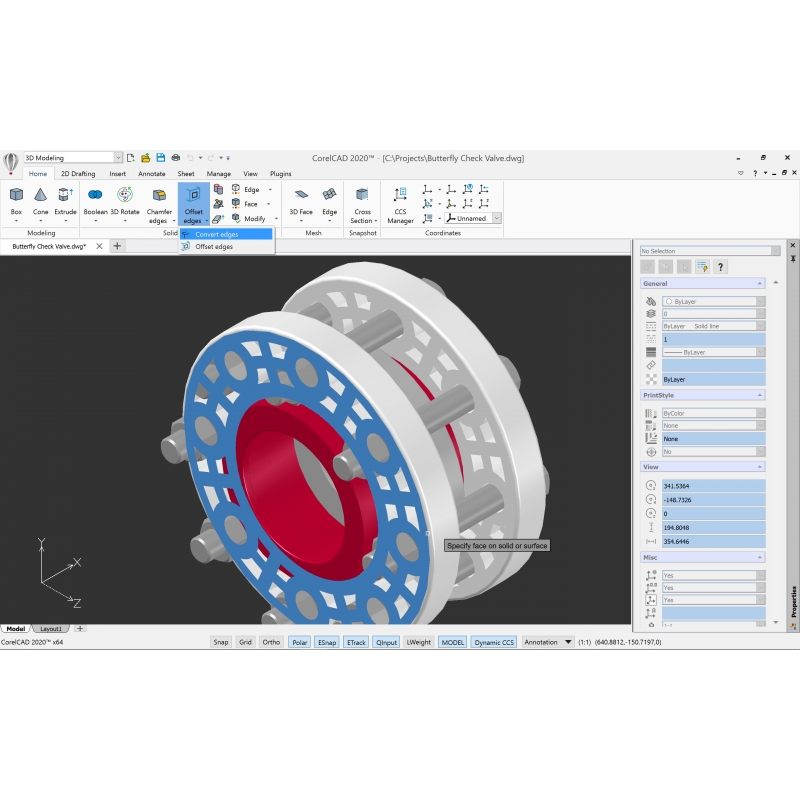
Task: Activate the 3D Rotate tool
Action: (125, 202)
